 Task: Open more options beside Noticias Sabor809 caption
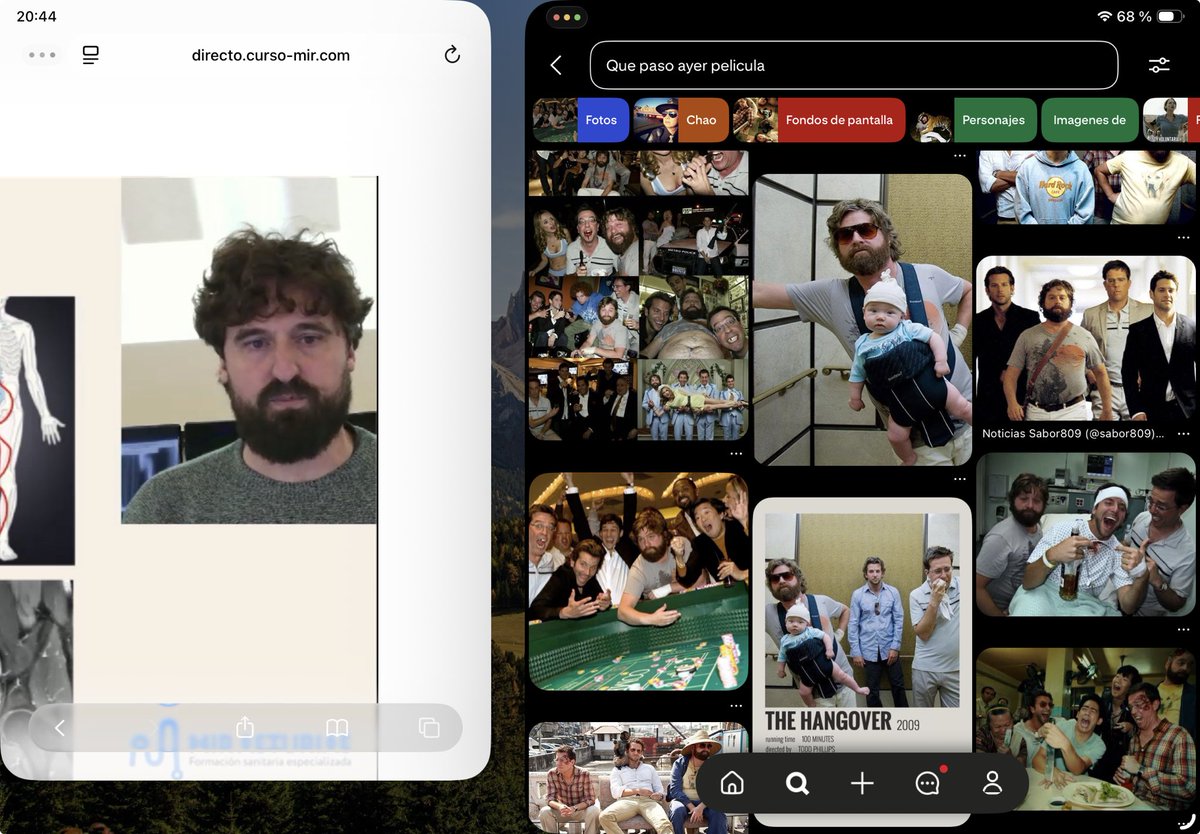click(1184, 434)
